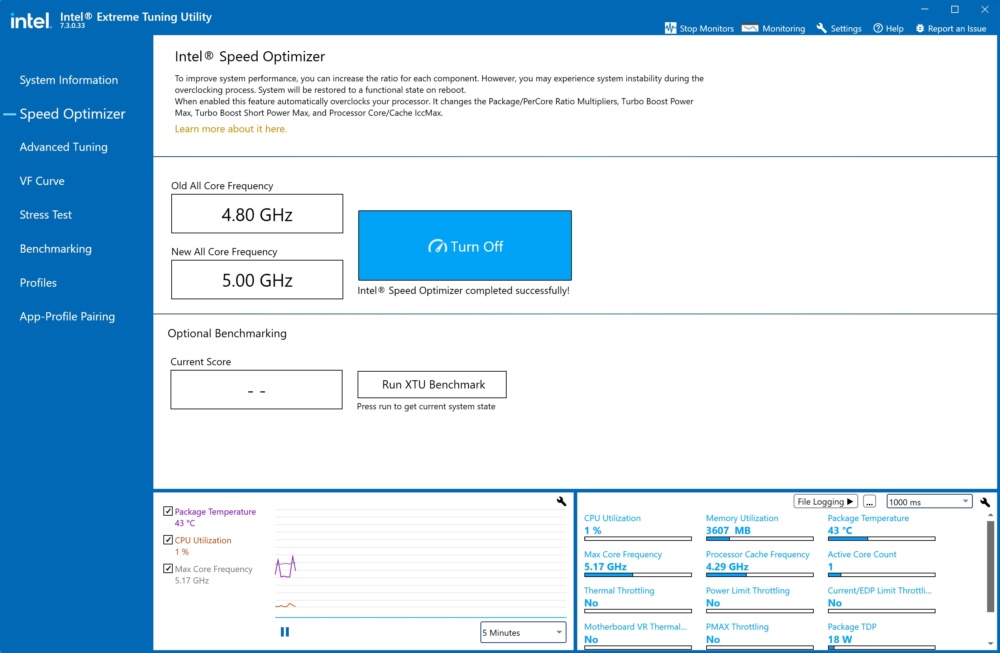Click the monitor panel scroll-down arrow

(x=990, y=643)
